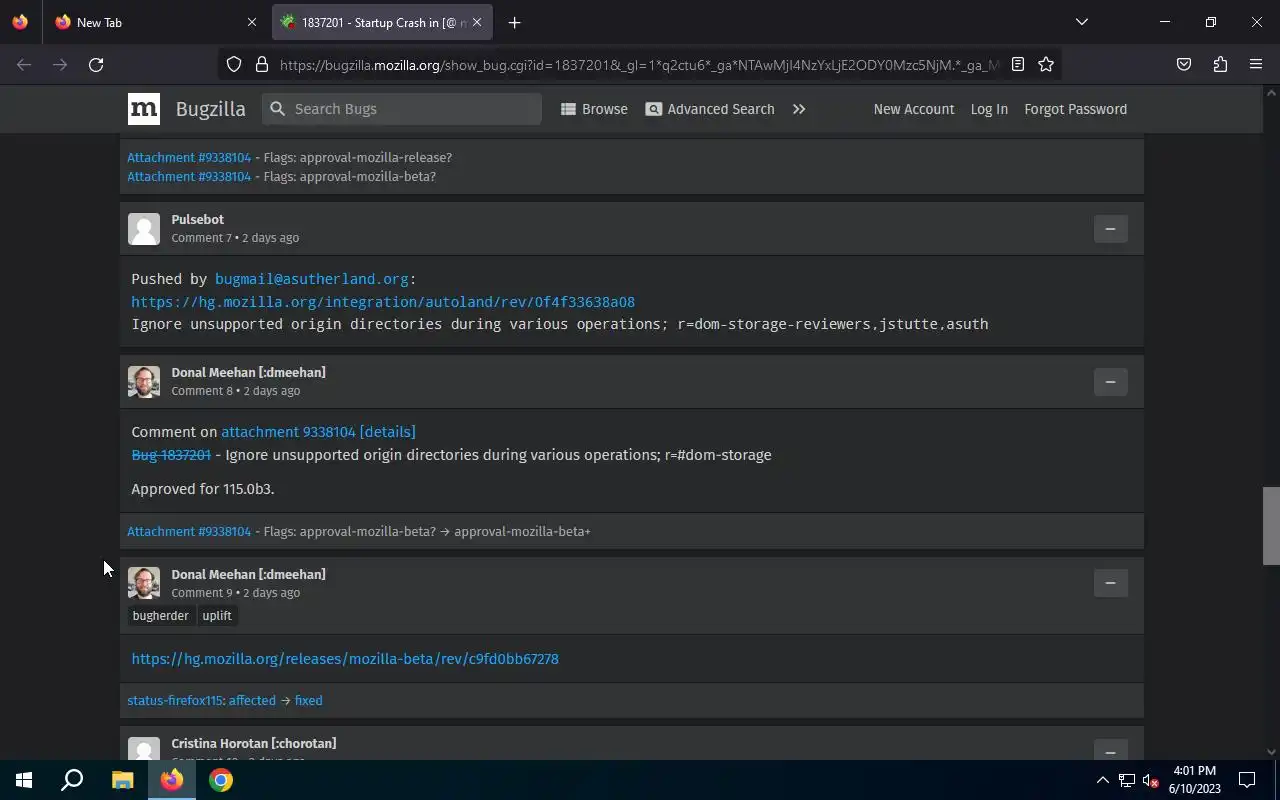
Task: Expand more header links chevrons
Action: point(799,109)
